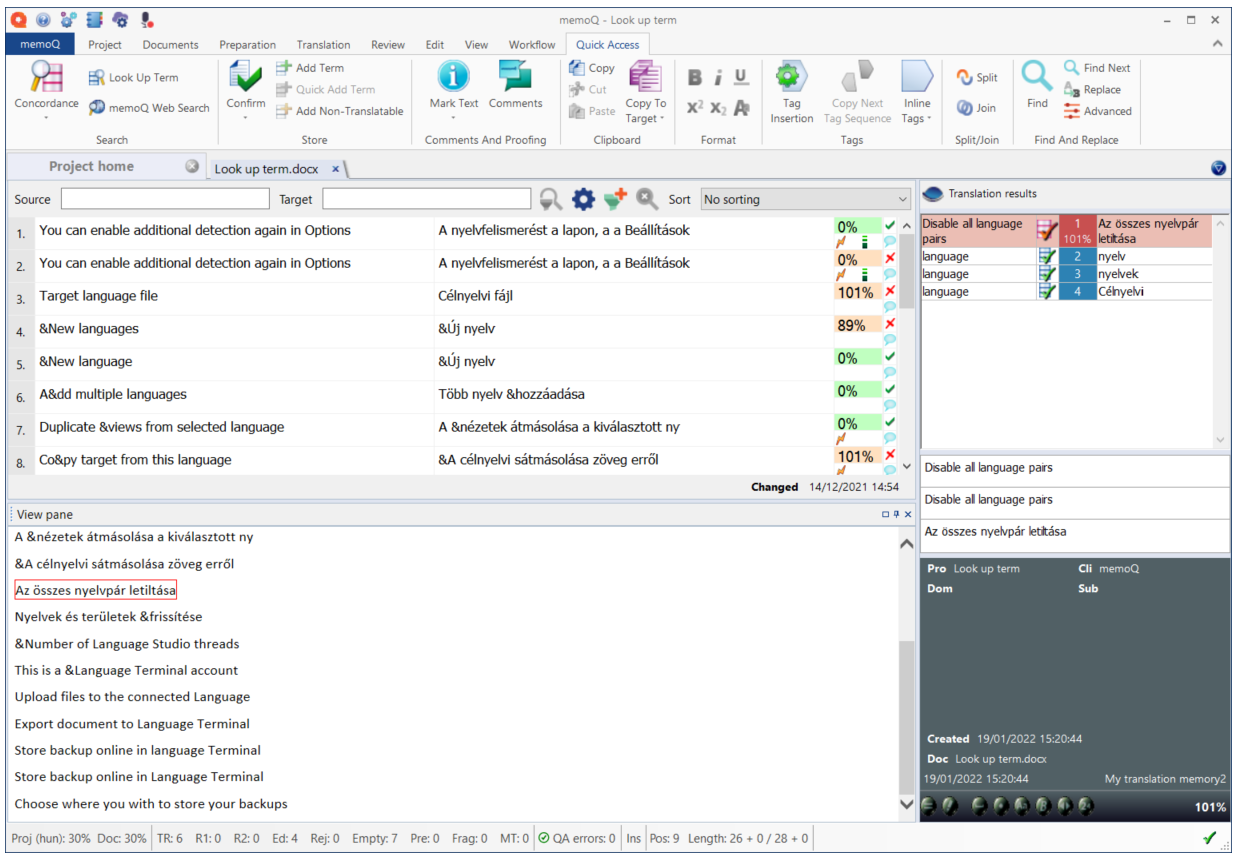The height and width of the screenshot is (859, 1235).
Task: Switch to the Documents ribbon tab
Action: [x=170, y=44]
